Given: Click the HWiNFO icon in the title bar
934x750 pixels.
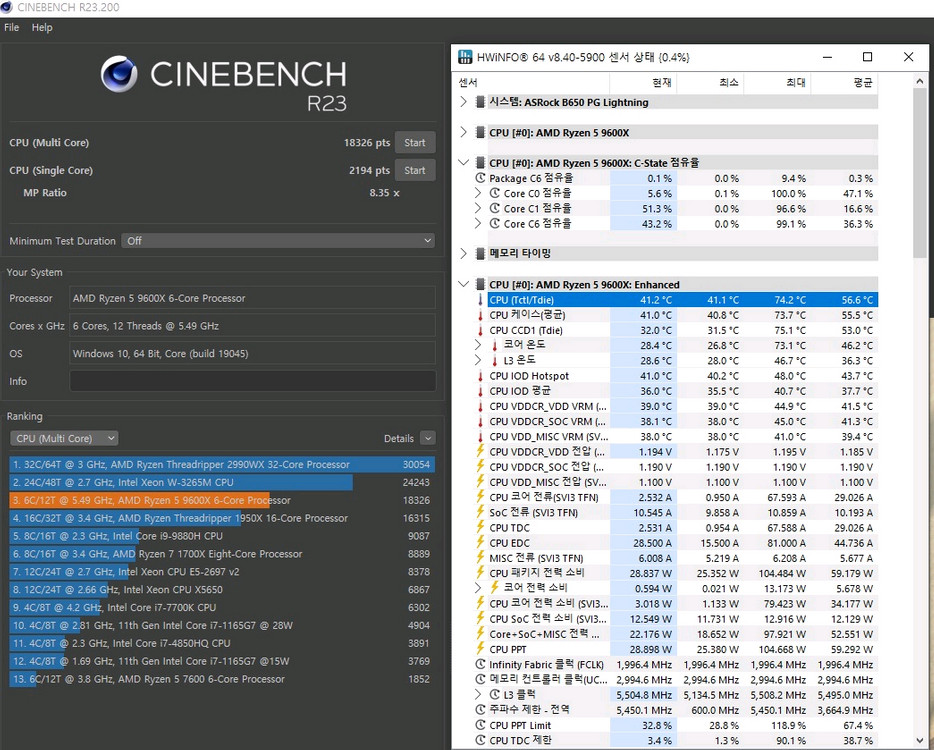Looking at the screenshot, I should 464,57.
